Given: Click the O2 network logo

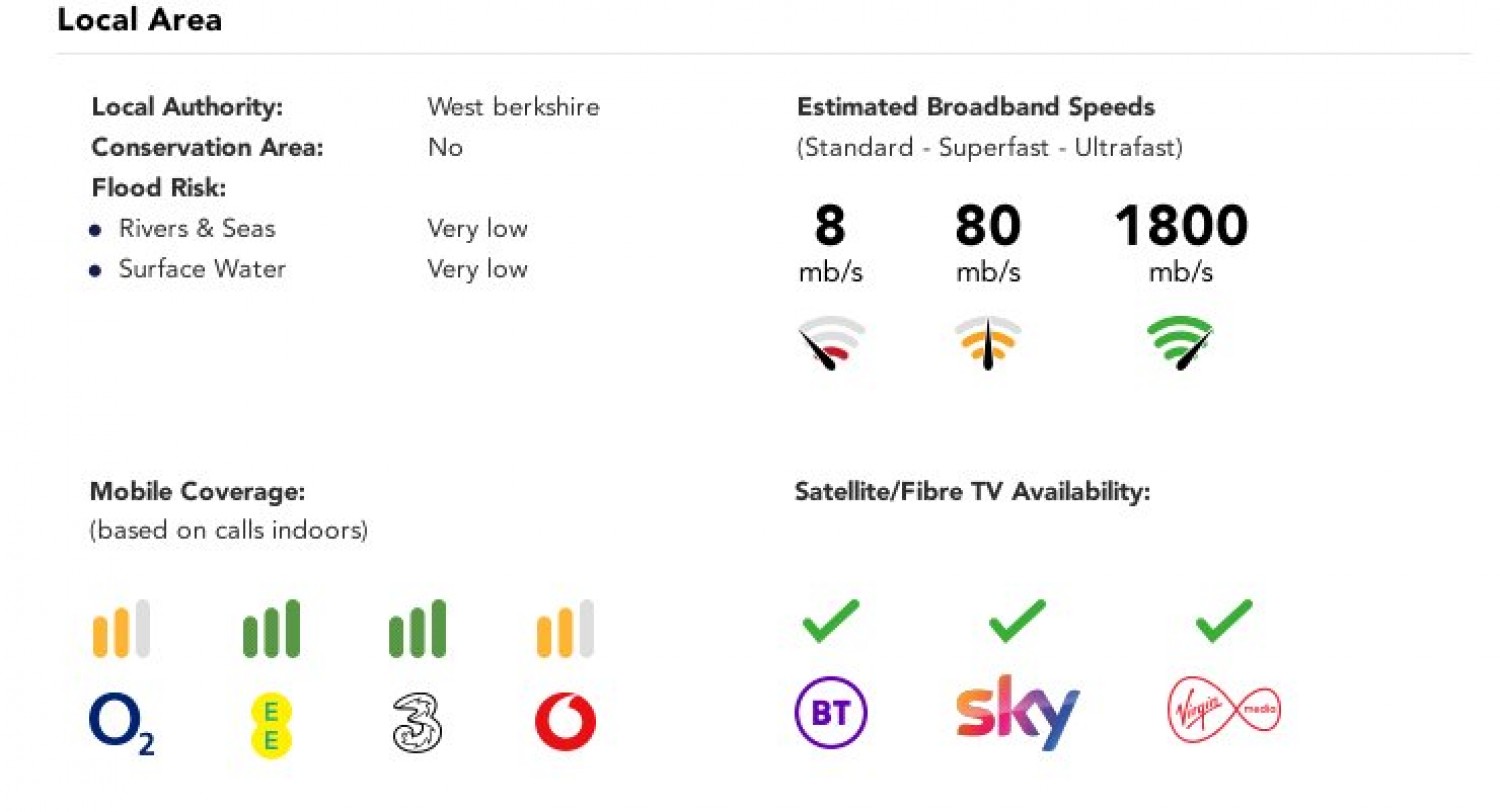Looking at the screenshot, I should point(121,724).
